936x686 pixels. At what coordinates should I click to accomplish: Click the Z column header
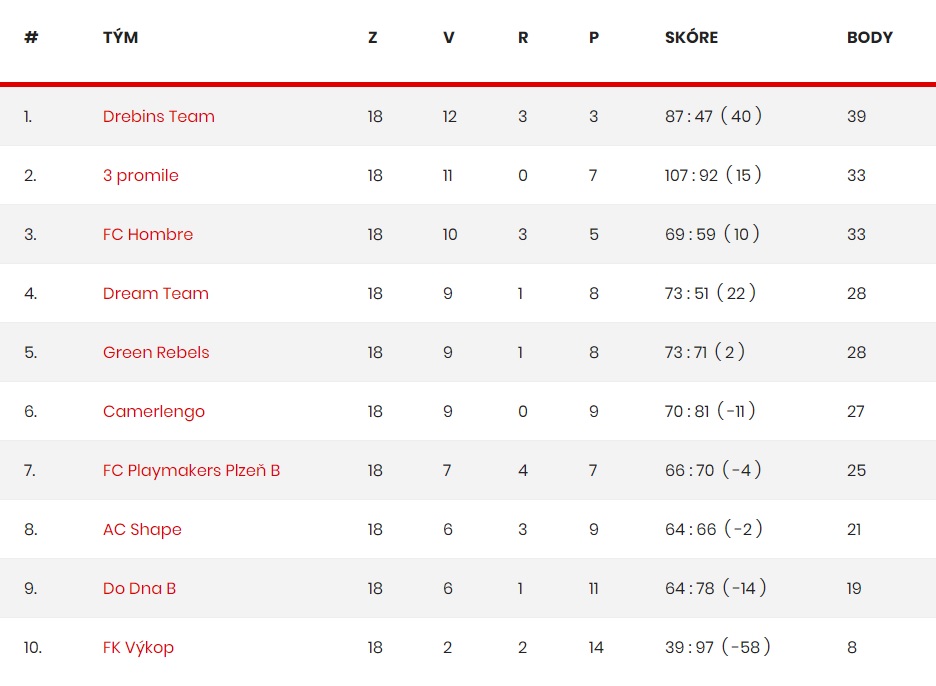372,38
